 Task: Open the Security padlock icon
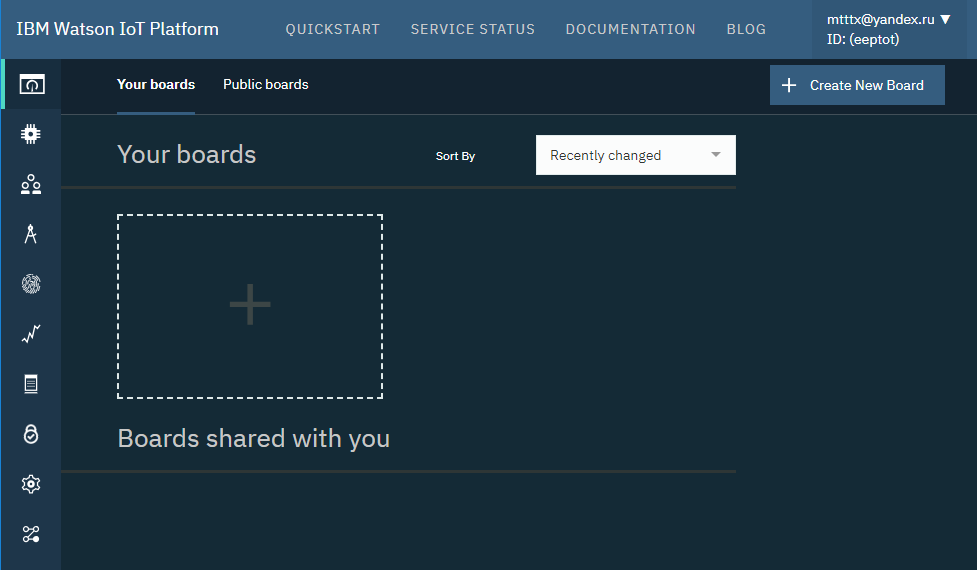click(31, 434)
